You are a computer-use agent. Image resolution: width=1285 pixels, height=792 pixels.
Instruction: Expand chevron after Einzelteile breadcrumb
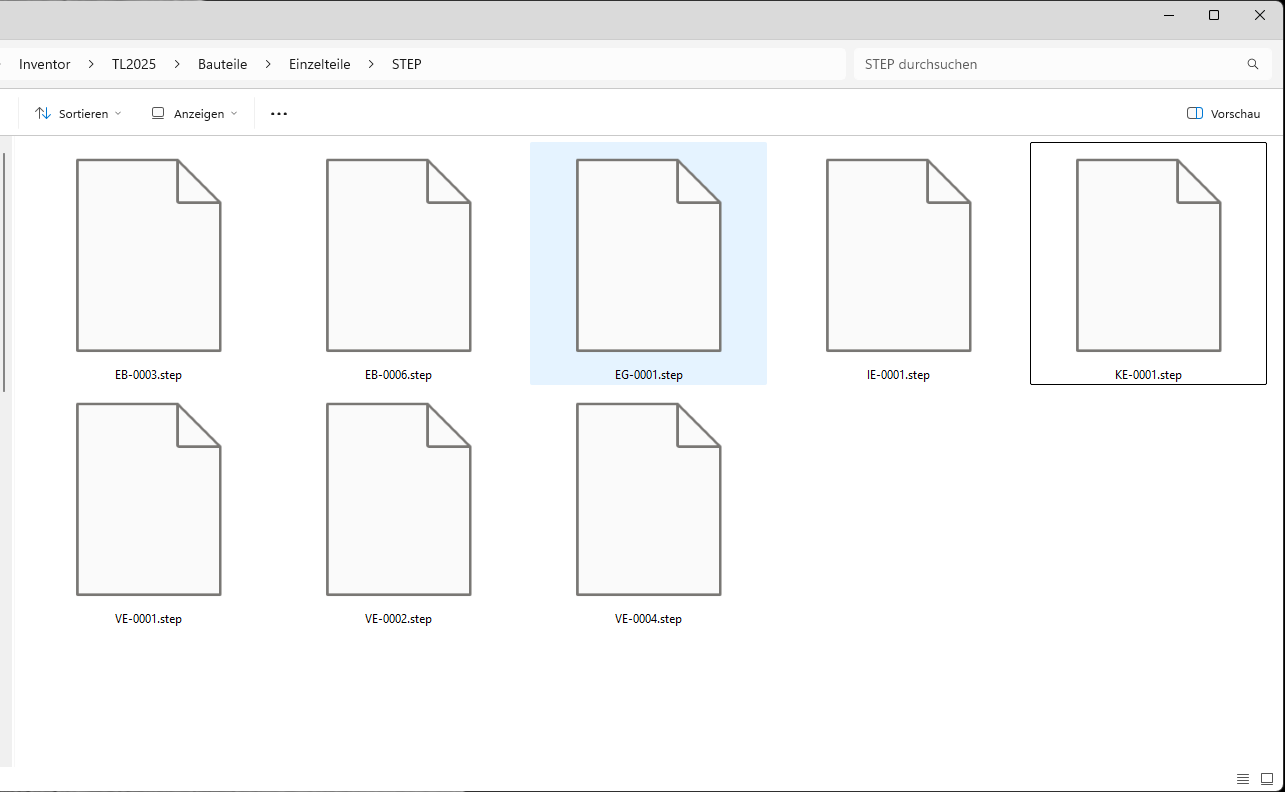click(371, 64)
